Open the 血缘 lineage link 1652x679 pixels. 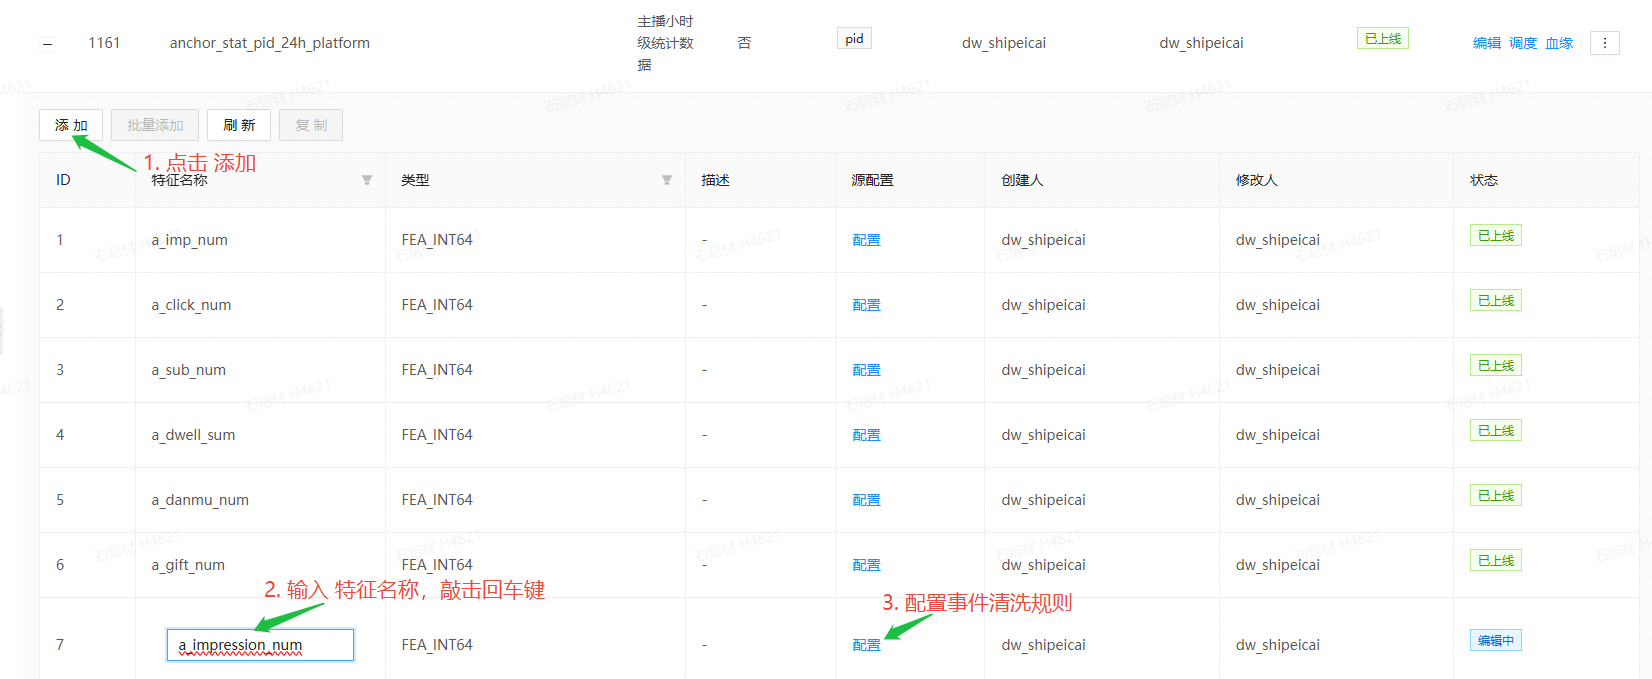1558,43
